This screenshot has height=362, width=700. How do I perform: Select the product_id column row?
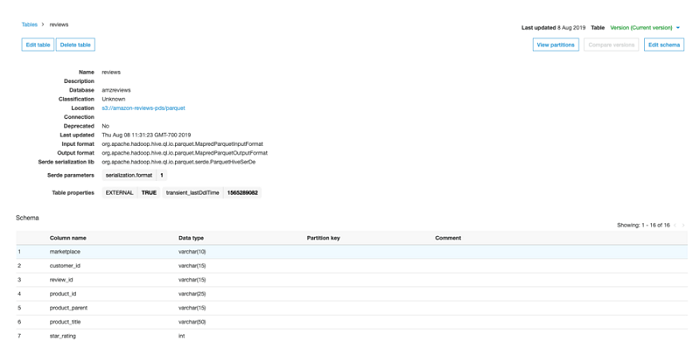pos(352,294)
